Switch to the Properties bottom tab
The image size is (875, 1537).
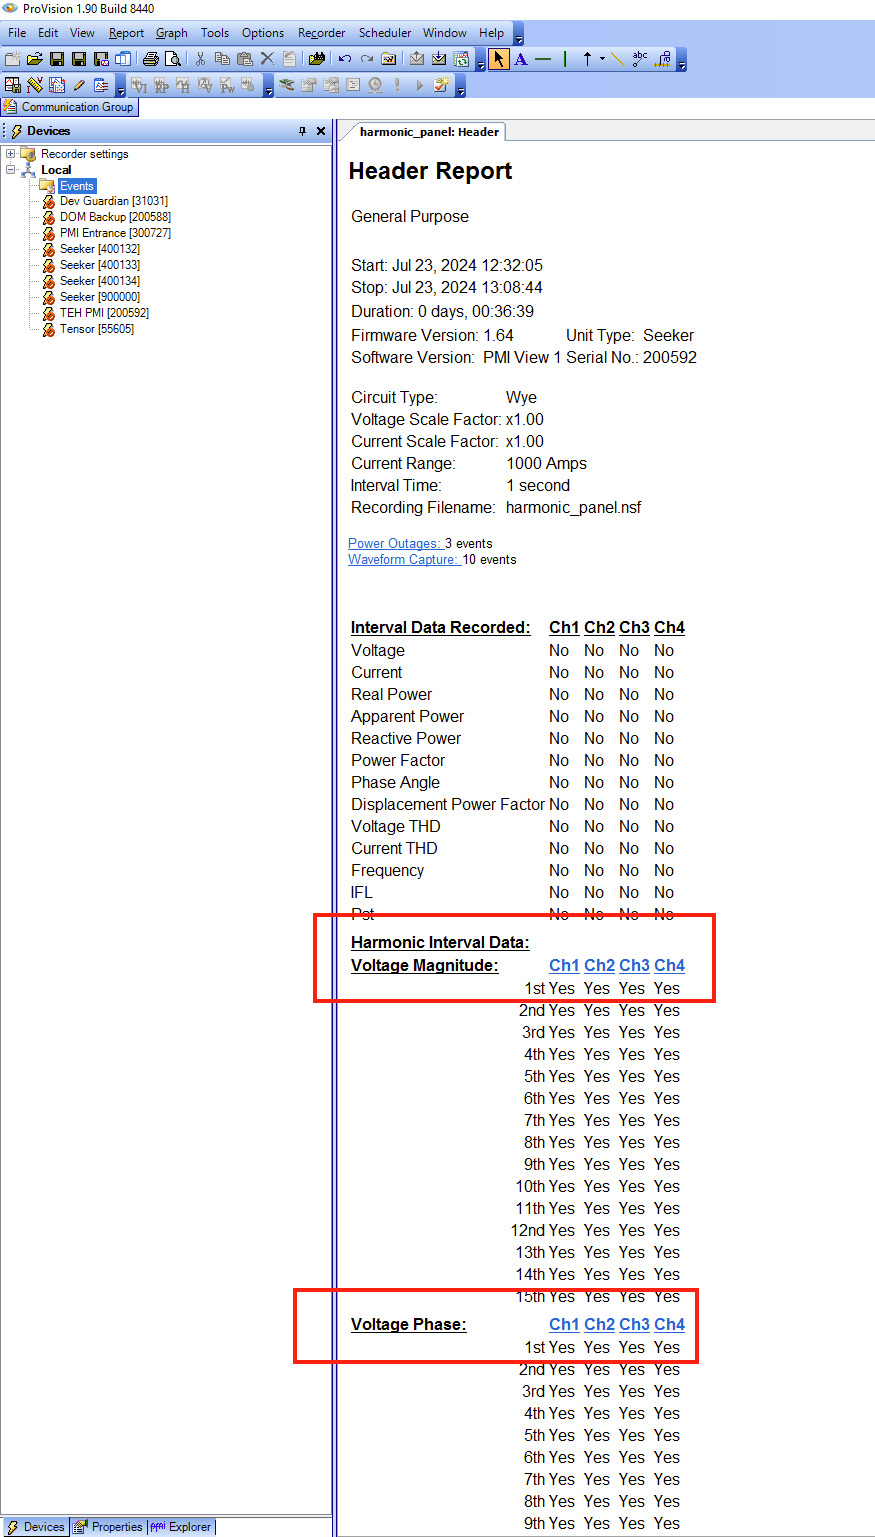[x=110, y=1527]
